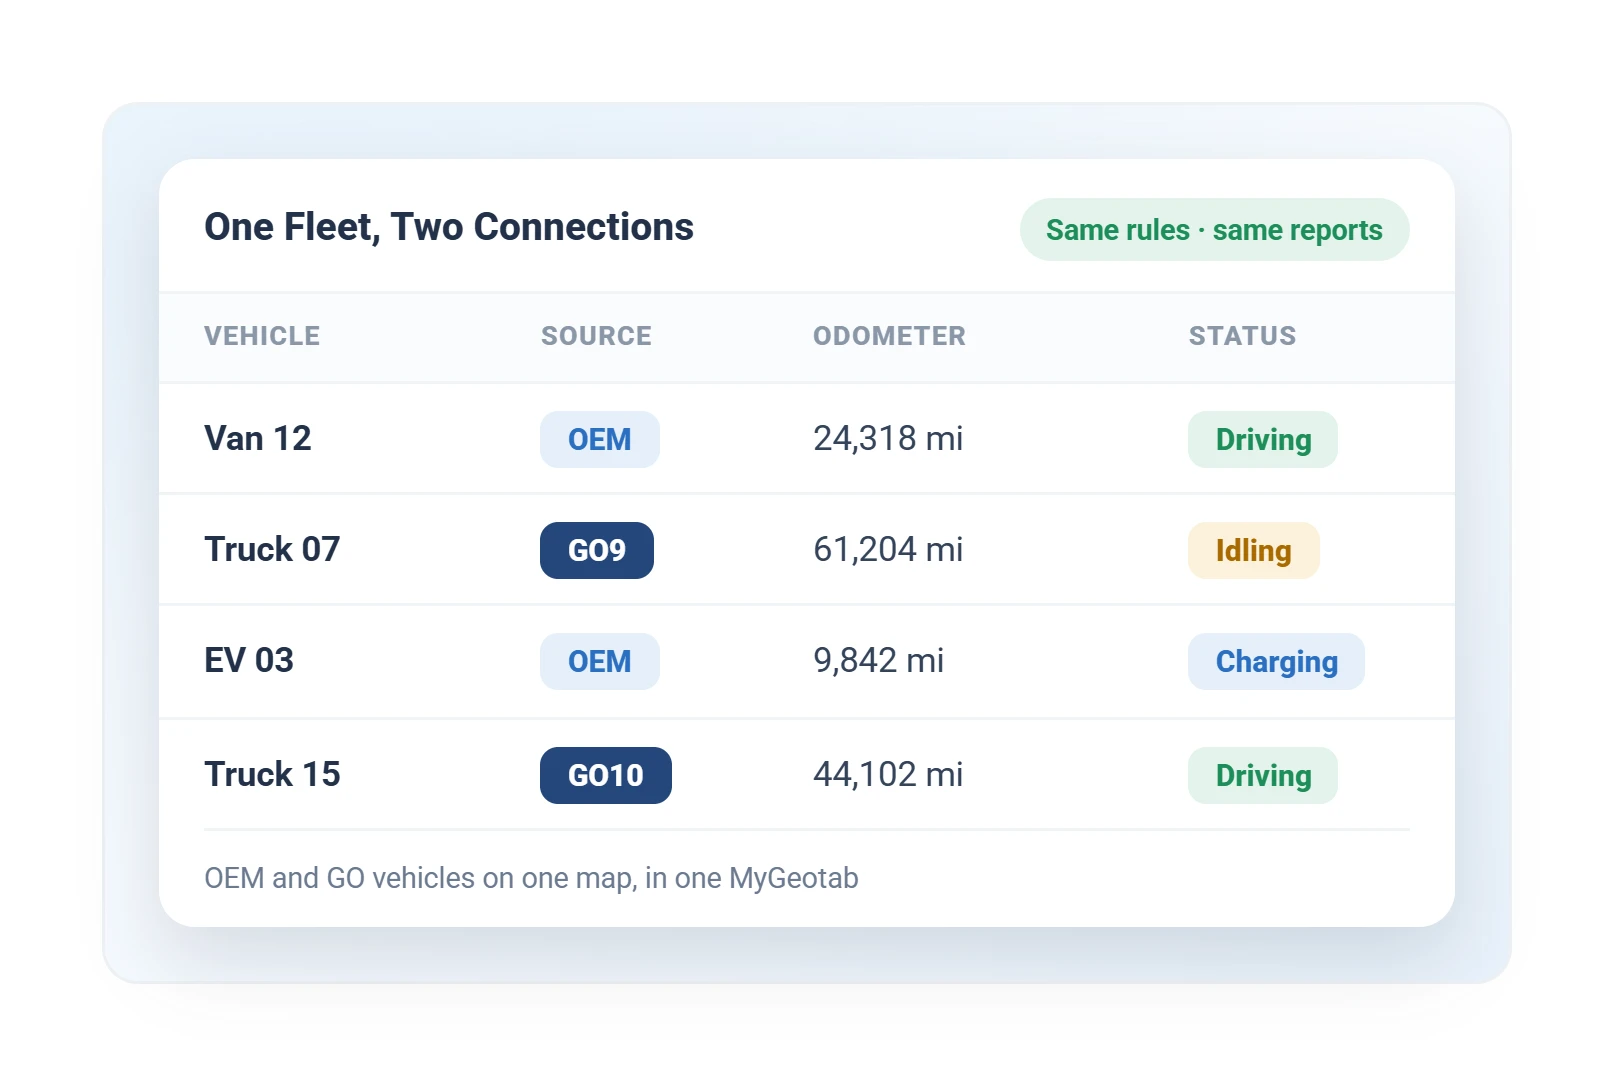
Task: Click the 'OEM and GO vehicles' footer caption
Action: [x=531, y=878]
